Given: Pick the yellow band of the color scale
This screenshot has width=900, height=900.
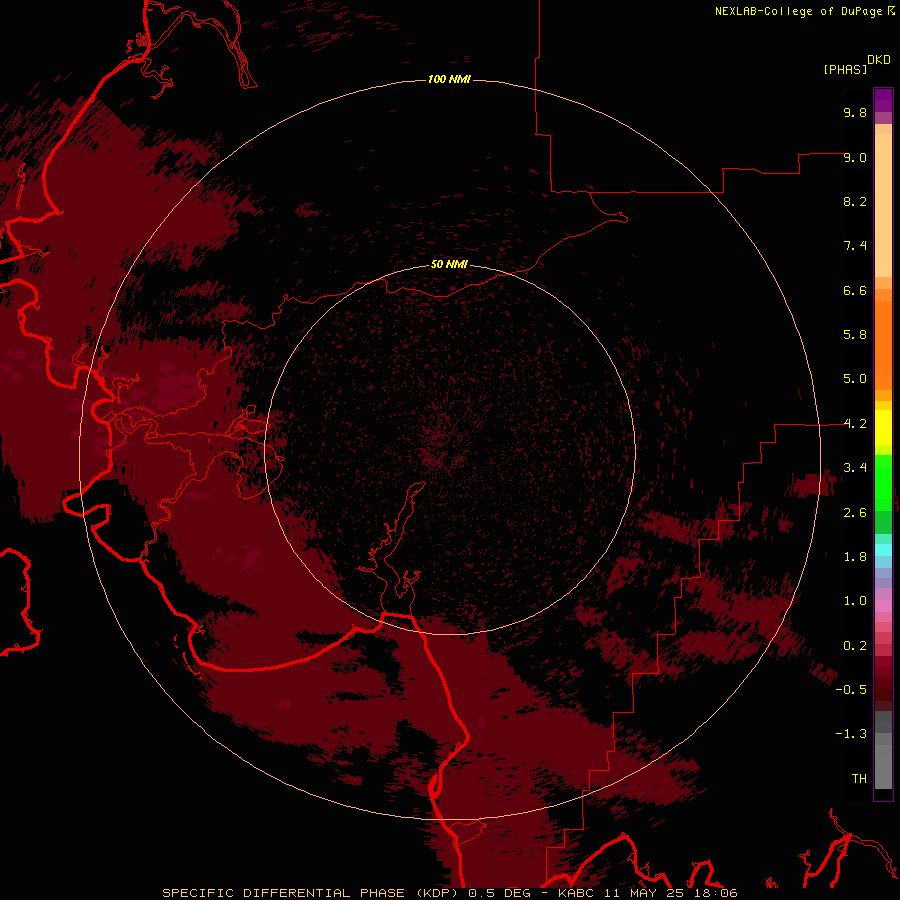Looking at the screenshot, I should 883,428.
